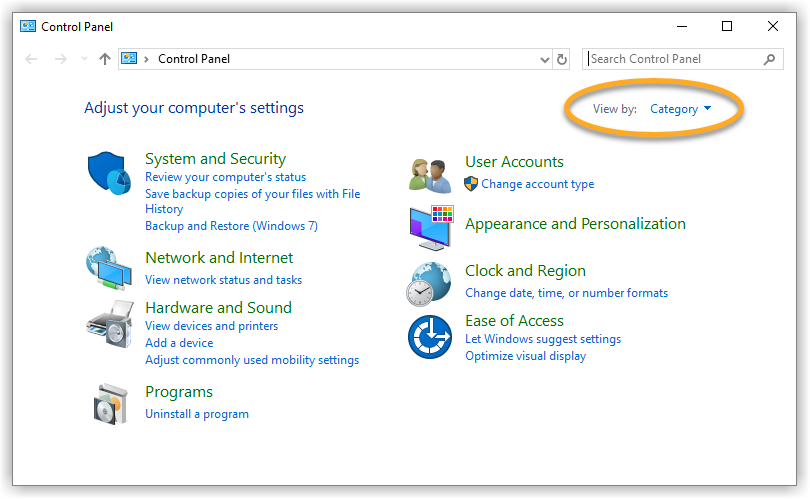Open the recent locations dropdown arrow
Screen dimensions: 810x499
tap(84, 59)
